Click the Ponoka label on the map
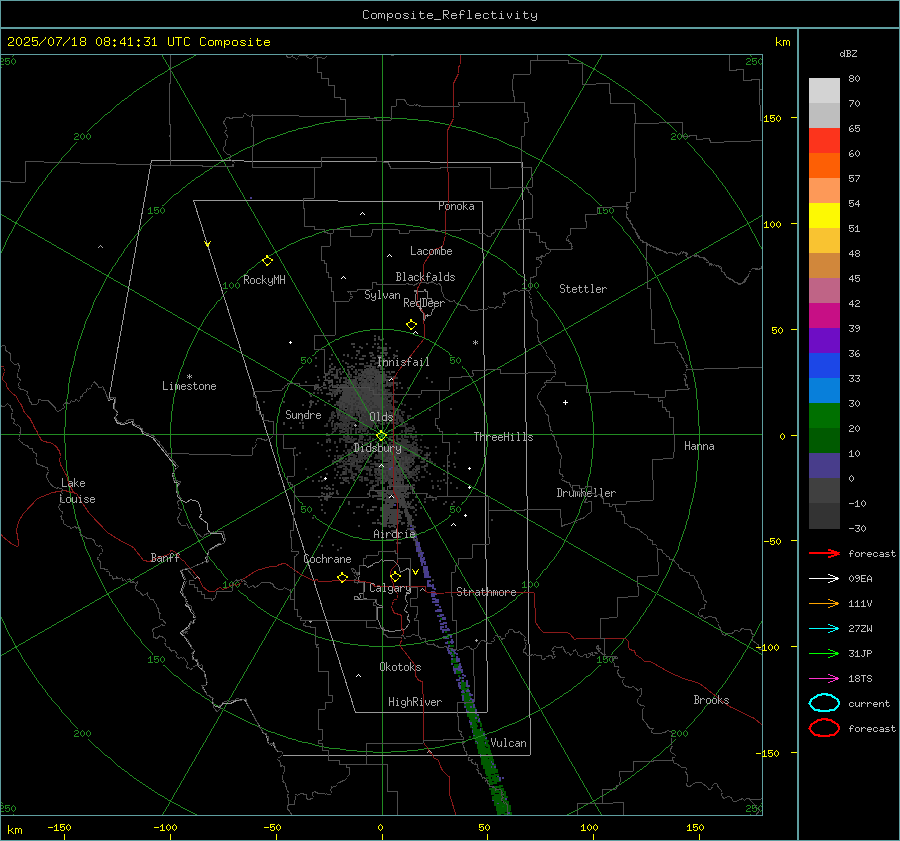 (456, 206)
